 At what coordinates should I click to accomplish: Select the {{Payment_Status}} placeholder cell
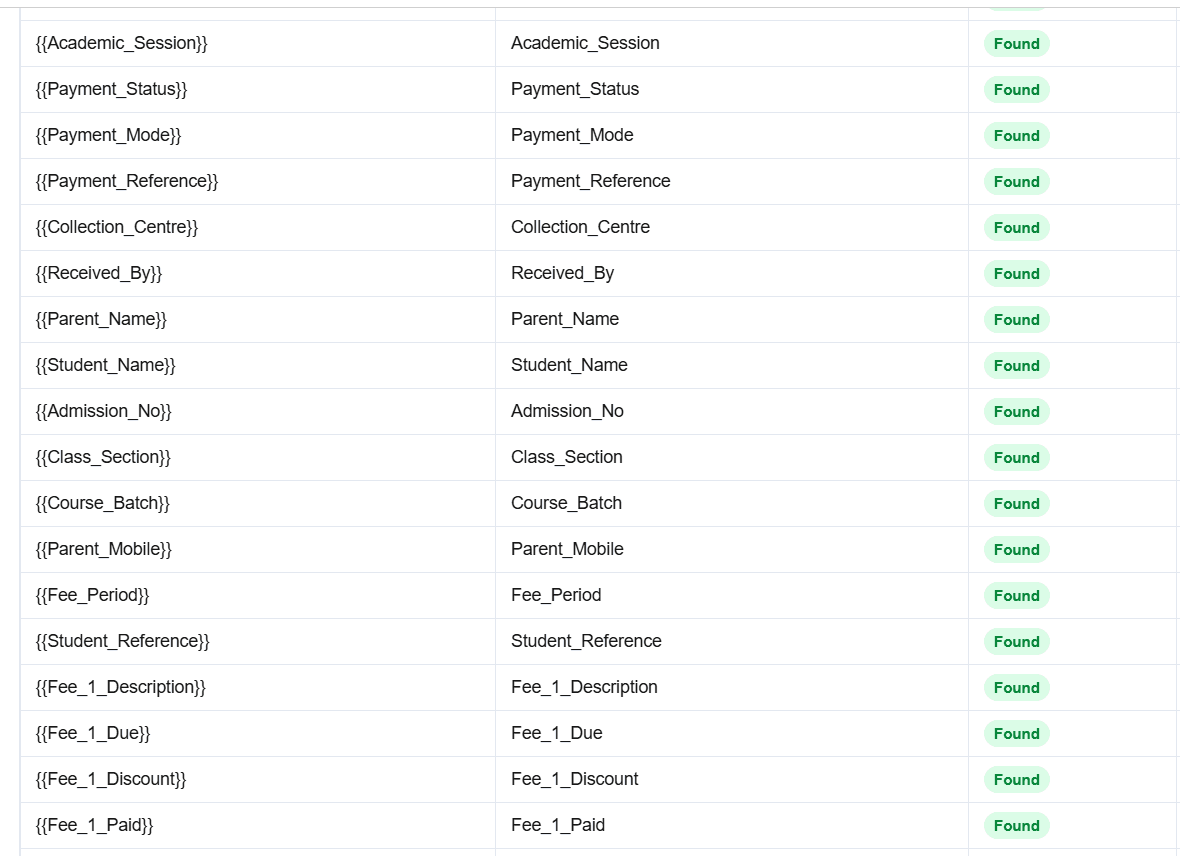coord(111,89)
